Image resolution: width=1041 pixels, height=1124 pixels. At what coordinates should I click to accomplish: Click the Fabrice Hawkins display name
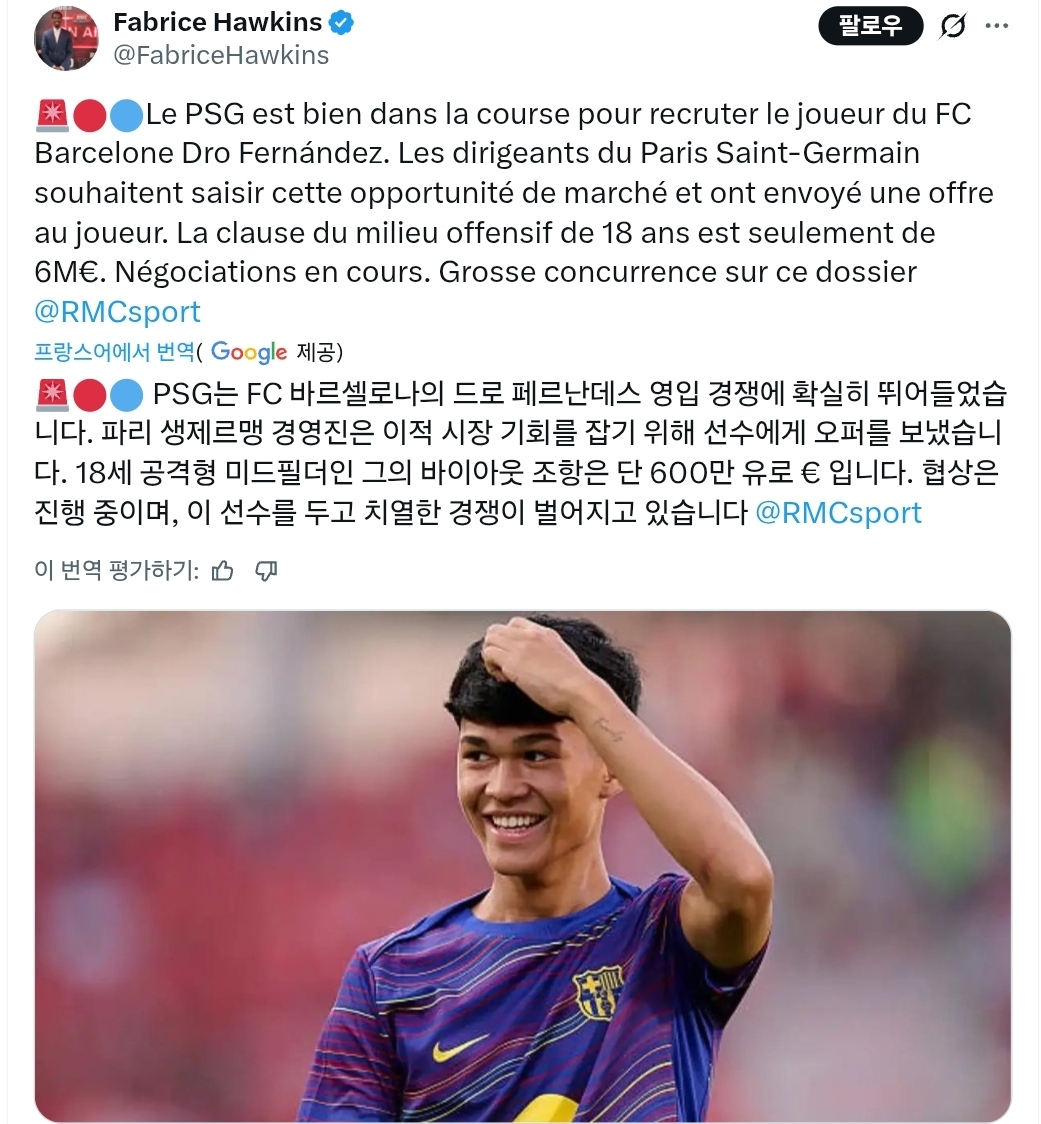tap(218, 22)
